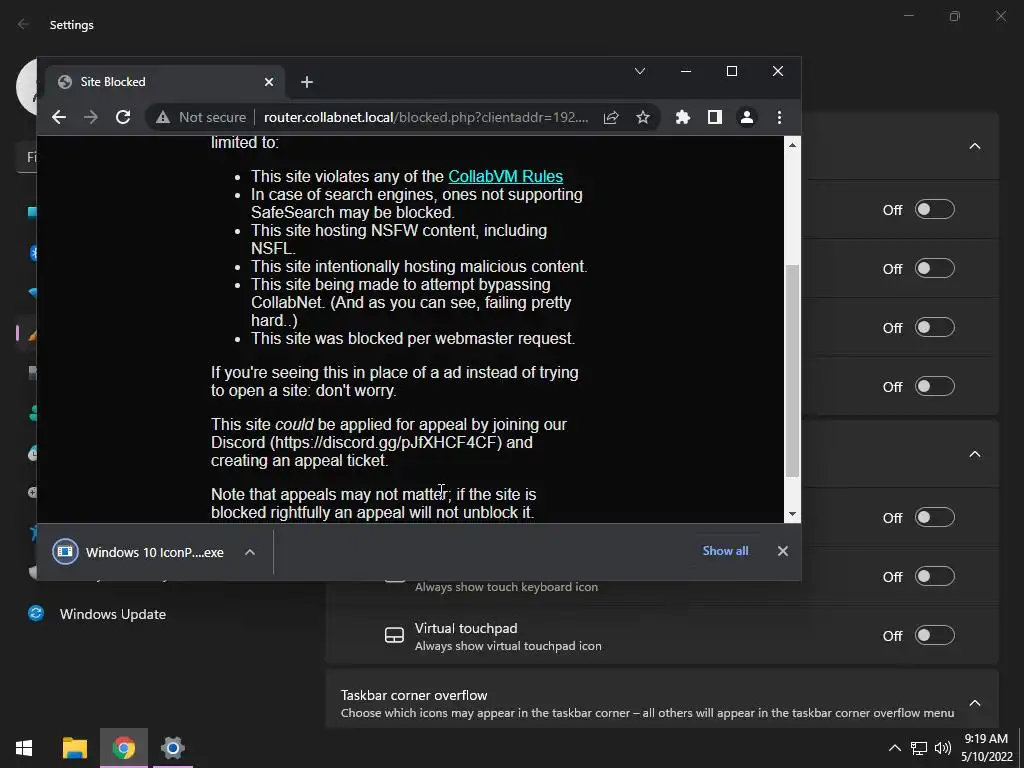This screenshot has width=1024, height=768.
Task: Open File Explorer from the taskbar
Action: 75,748
